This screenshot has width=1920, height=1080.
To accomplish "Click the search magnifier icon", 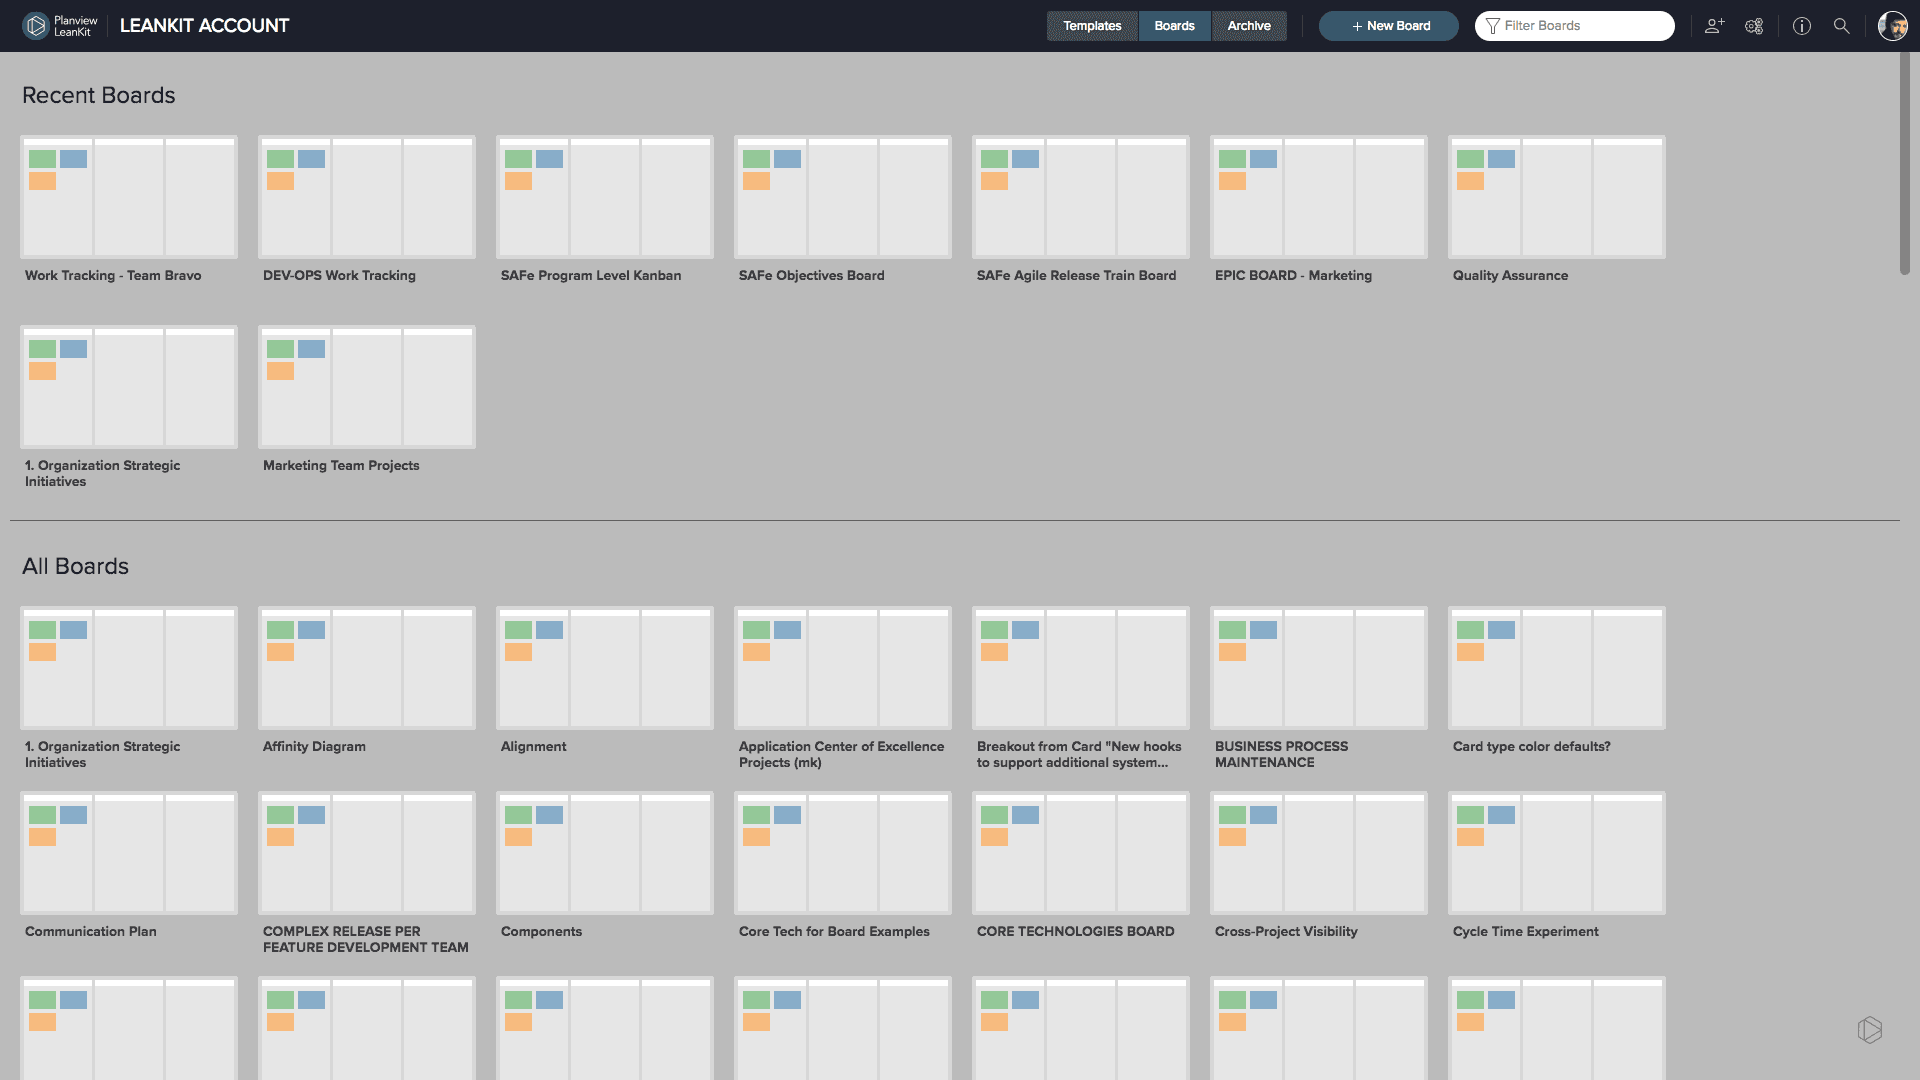I will [x=1841, y=26].
